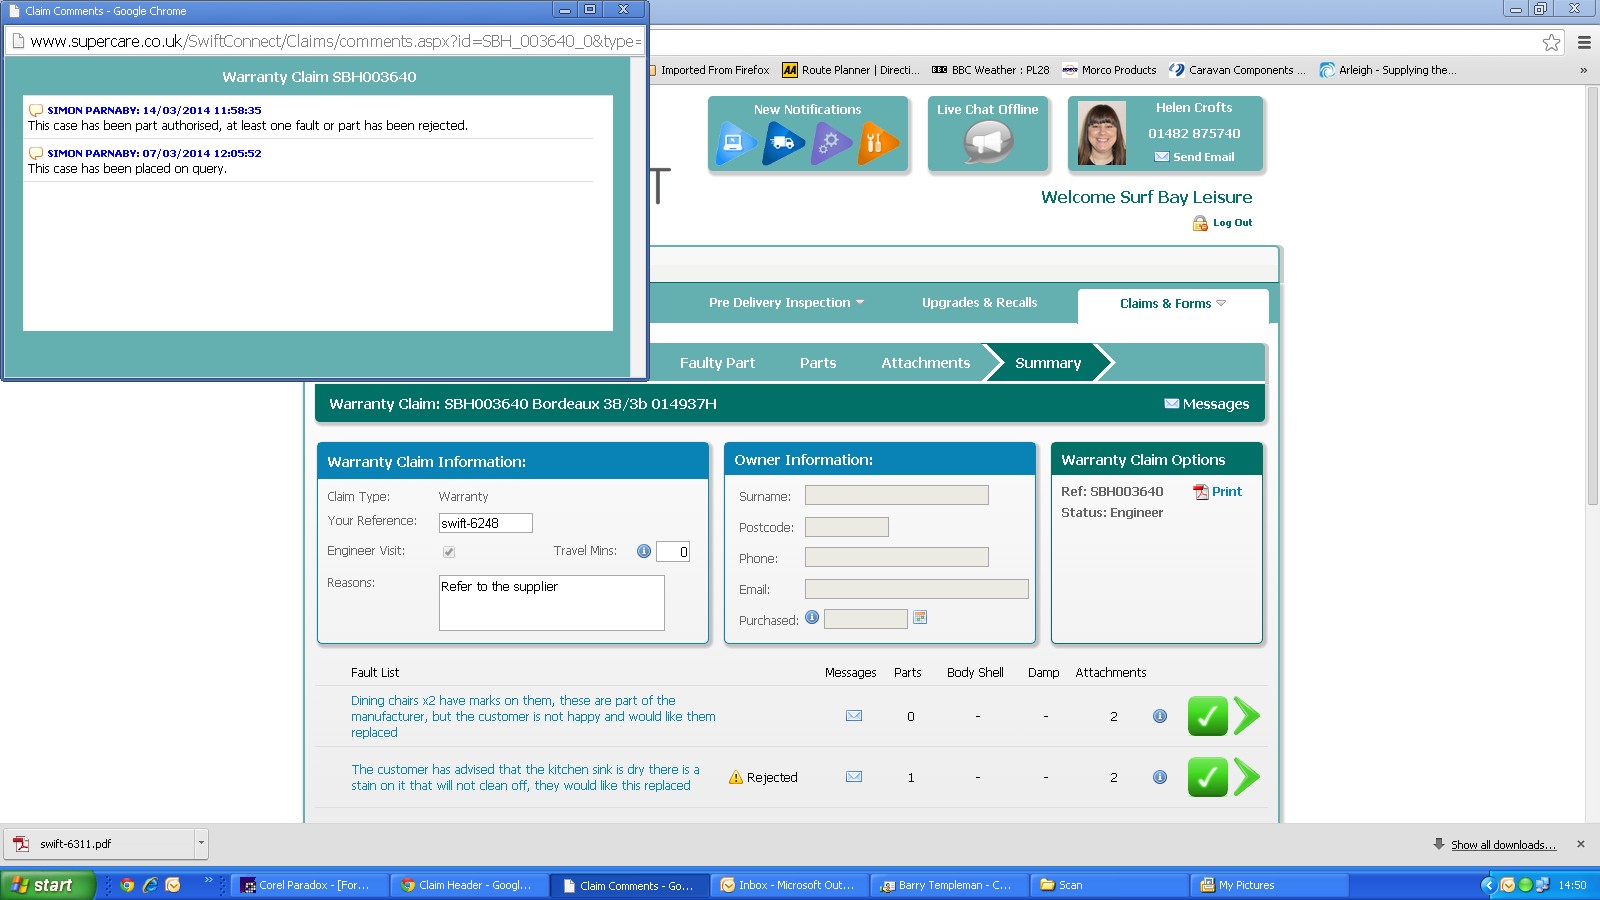The width and height of the screenshot is (1600, 900).
Task: Expand the Claims & Forms menu
Action: 1173,304
